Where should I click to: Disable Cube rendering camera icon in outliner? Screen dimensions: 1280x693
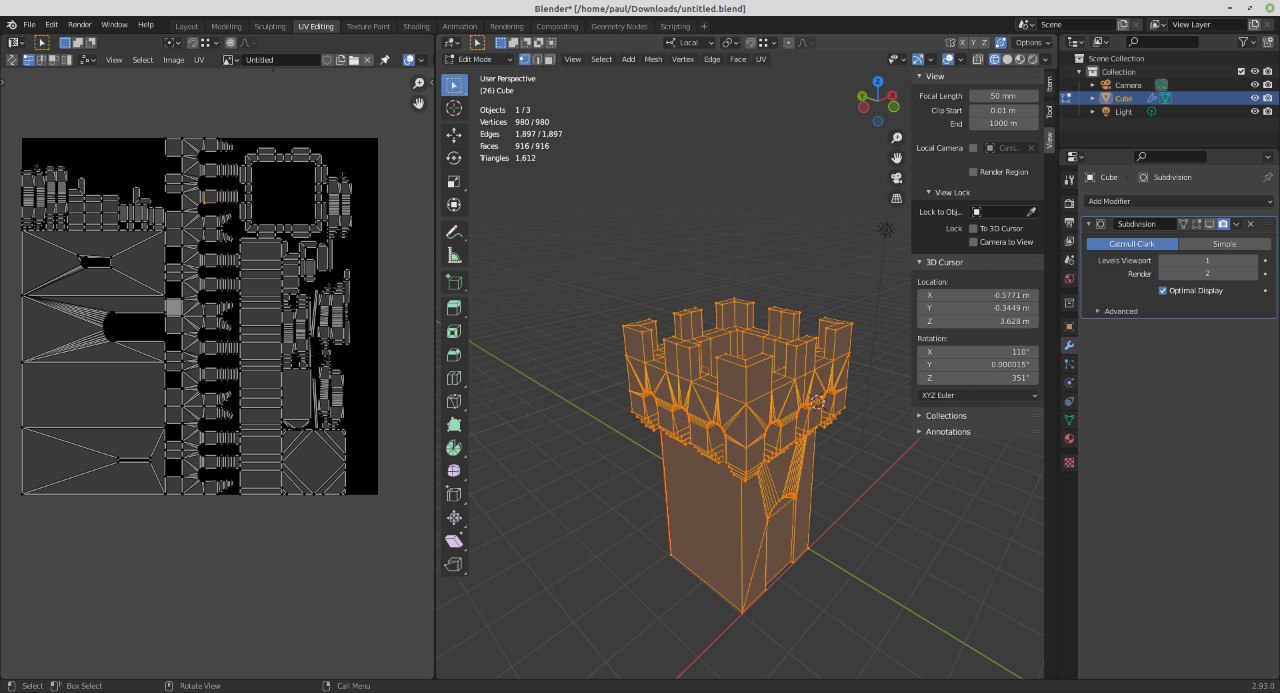pyautogui.click(x=1267, y=98)
